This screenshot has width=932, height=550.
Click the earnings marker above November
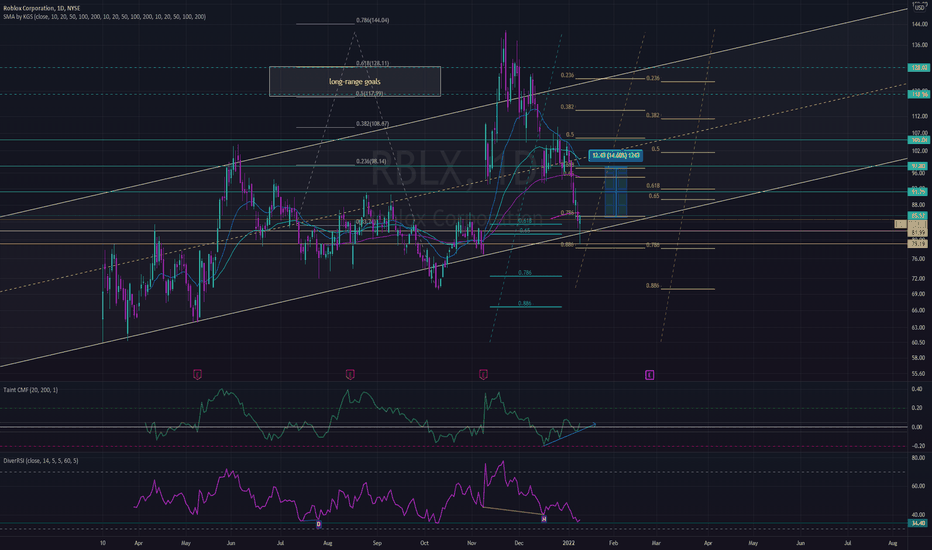click(483, 375)
